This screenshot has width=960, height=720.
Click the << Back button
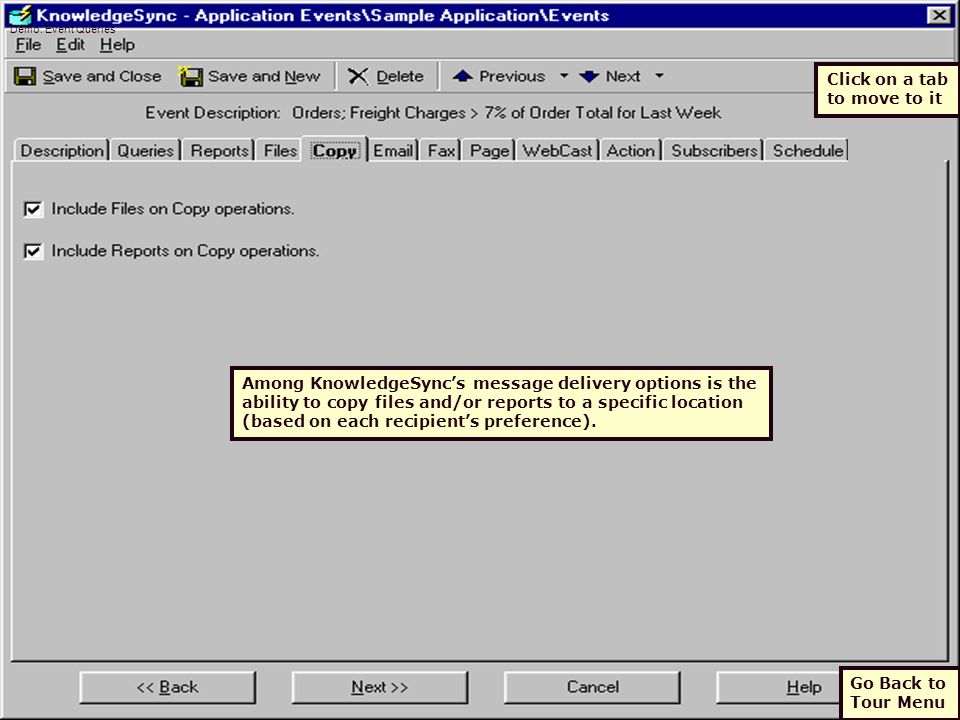point(168,687)
